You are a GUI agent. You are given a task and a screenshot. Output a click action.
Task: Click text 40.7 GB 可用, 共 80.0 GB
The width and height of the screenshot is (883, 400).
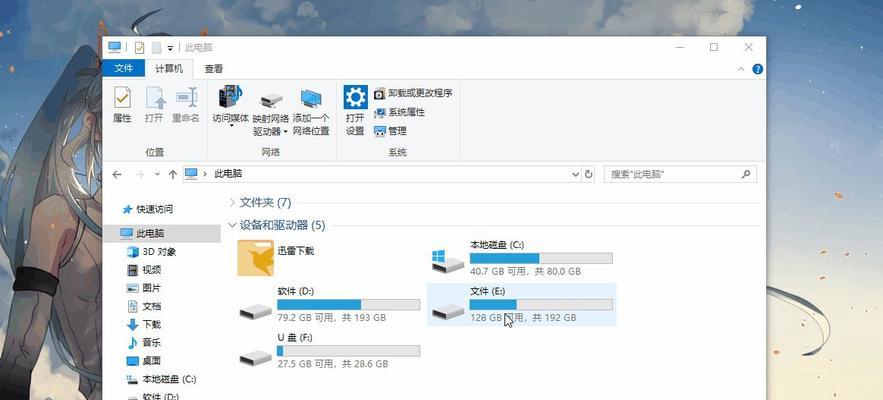pos(525,272)
